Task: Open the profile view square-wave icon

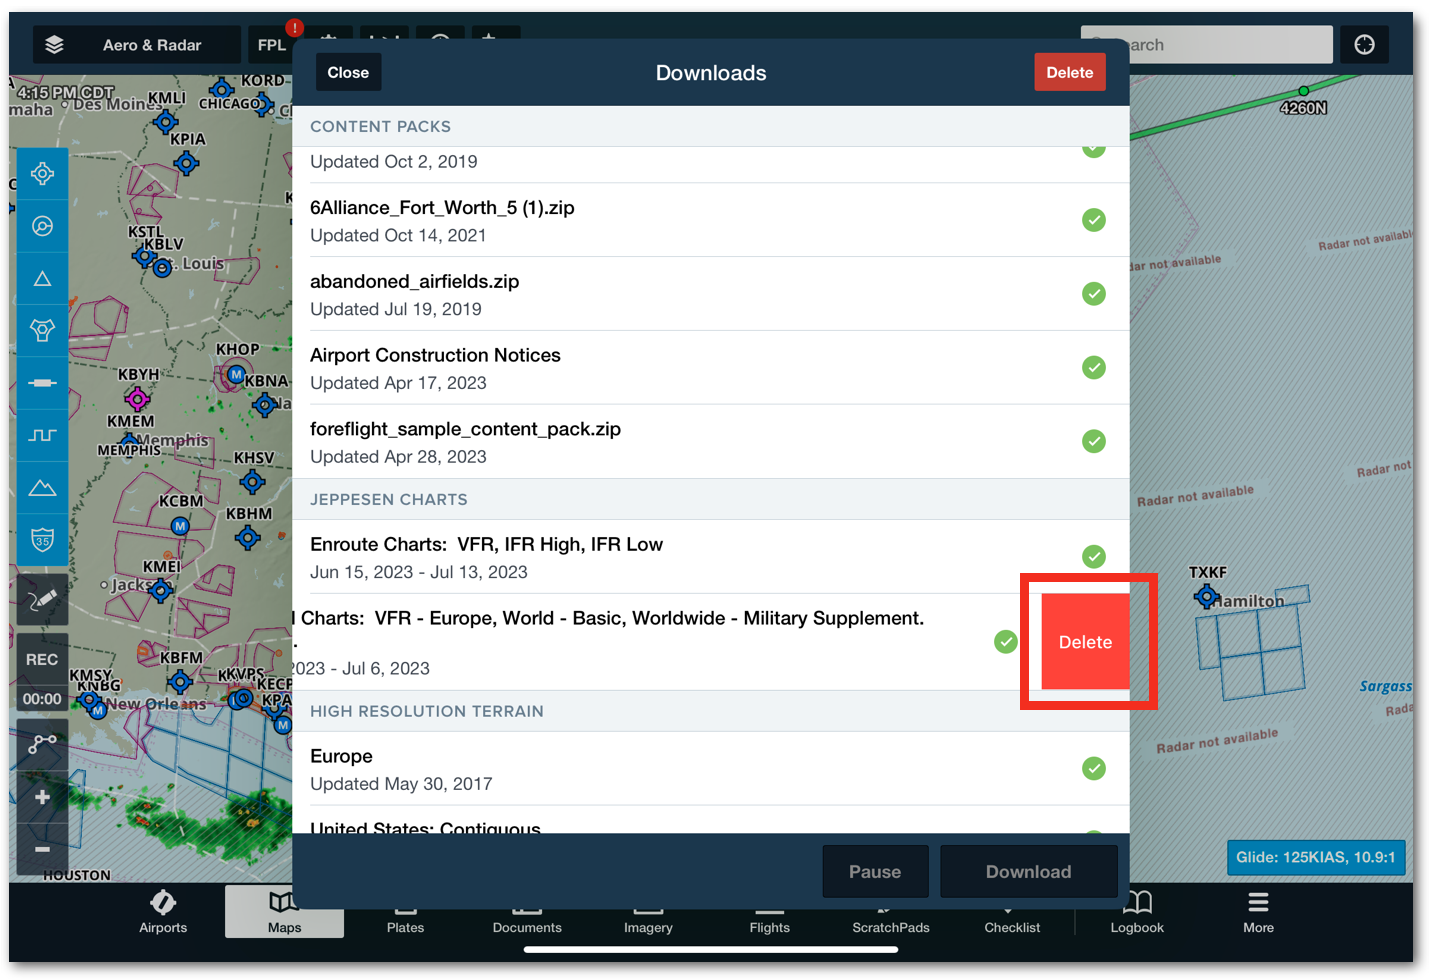Action: (x=42, y=435)
